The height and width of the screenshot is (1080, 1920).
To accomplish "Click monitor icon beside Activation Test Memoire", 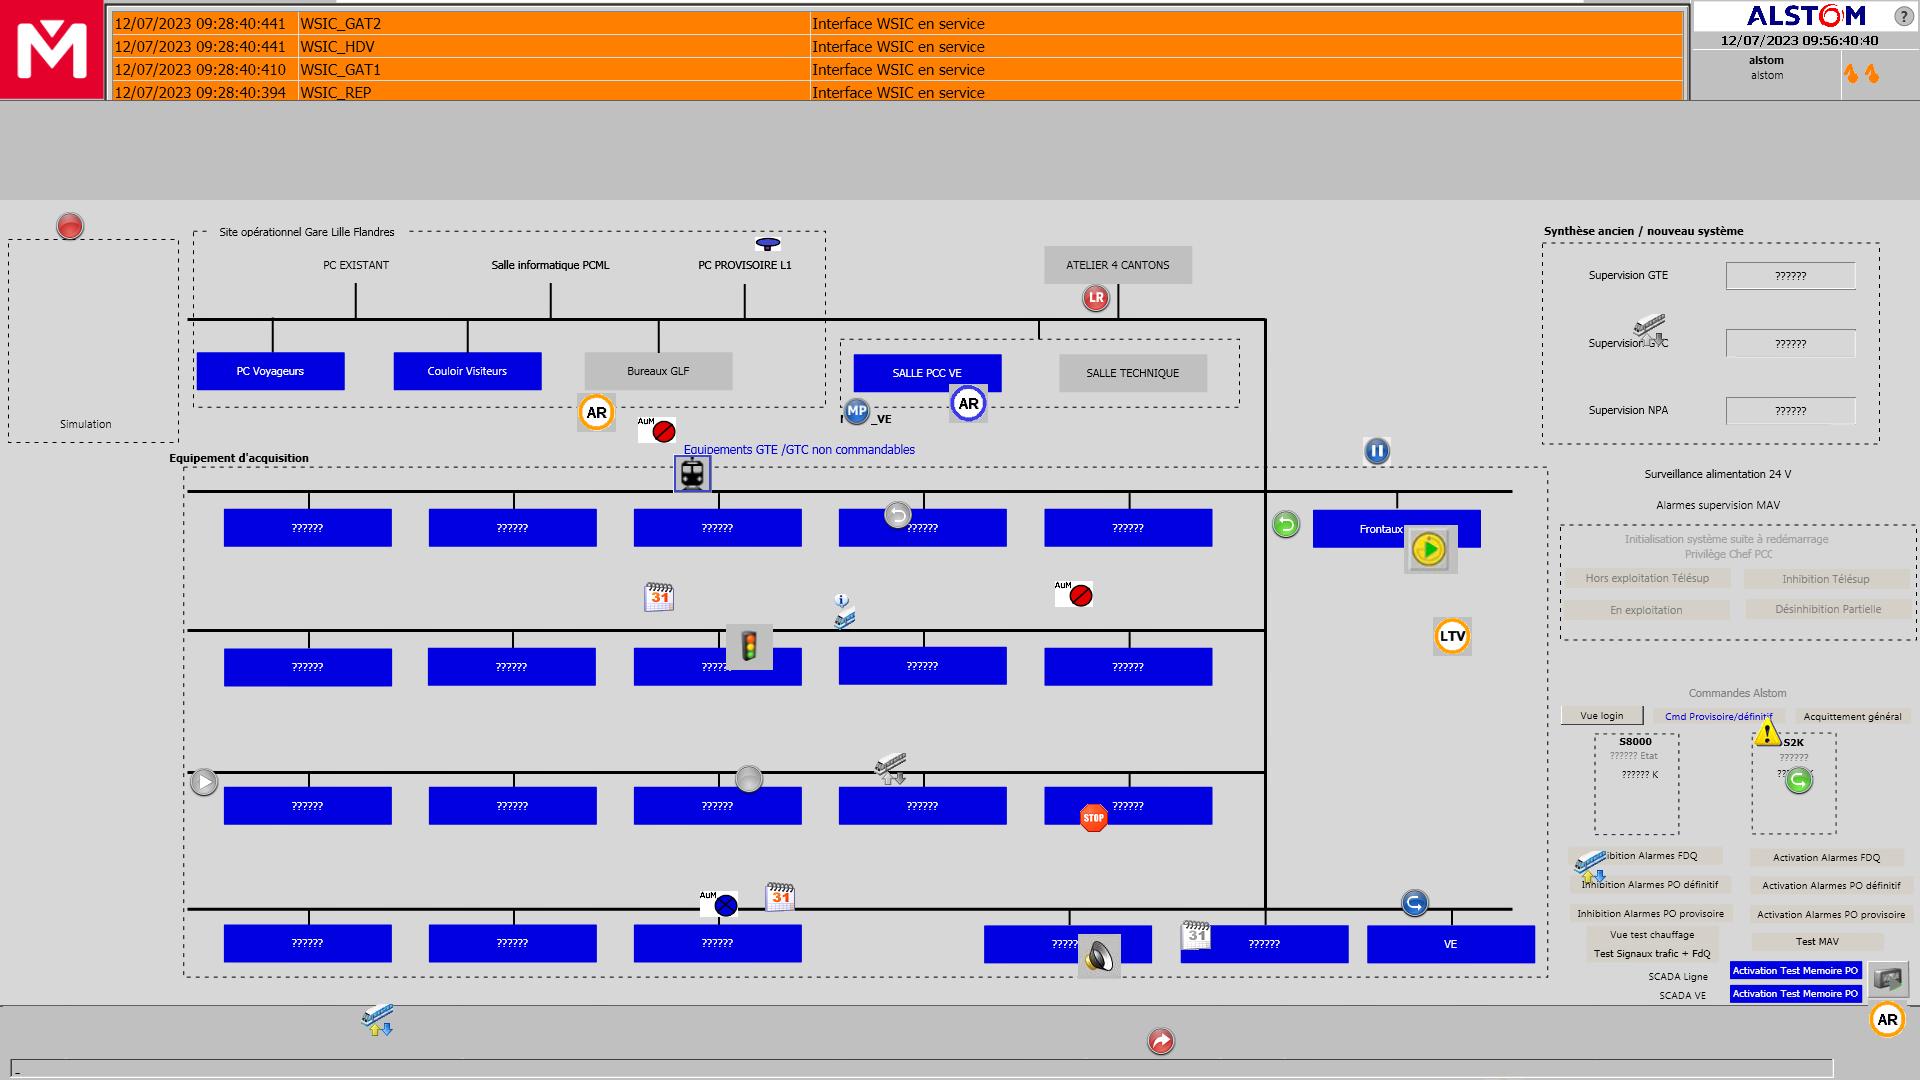I will click(x=1888, y=979).
